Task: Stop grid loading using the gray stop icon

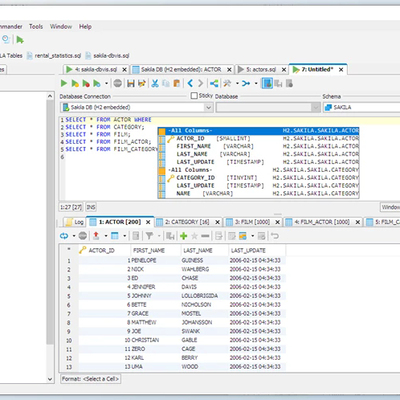Action: (x=83, y=236)
